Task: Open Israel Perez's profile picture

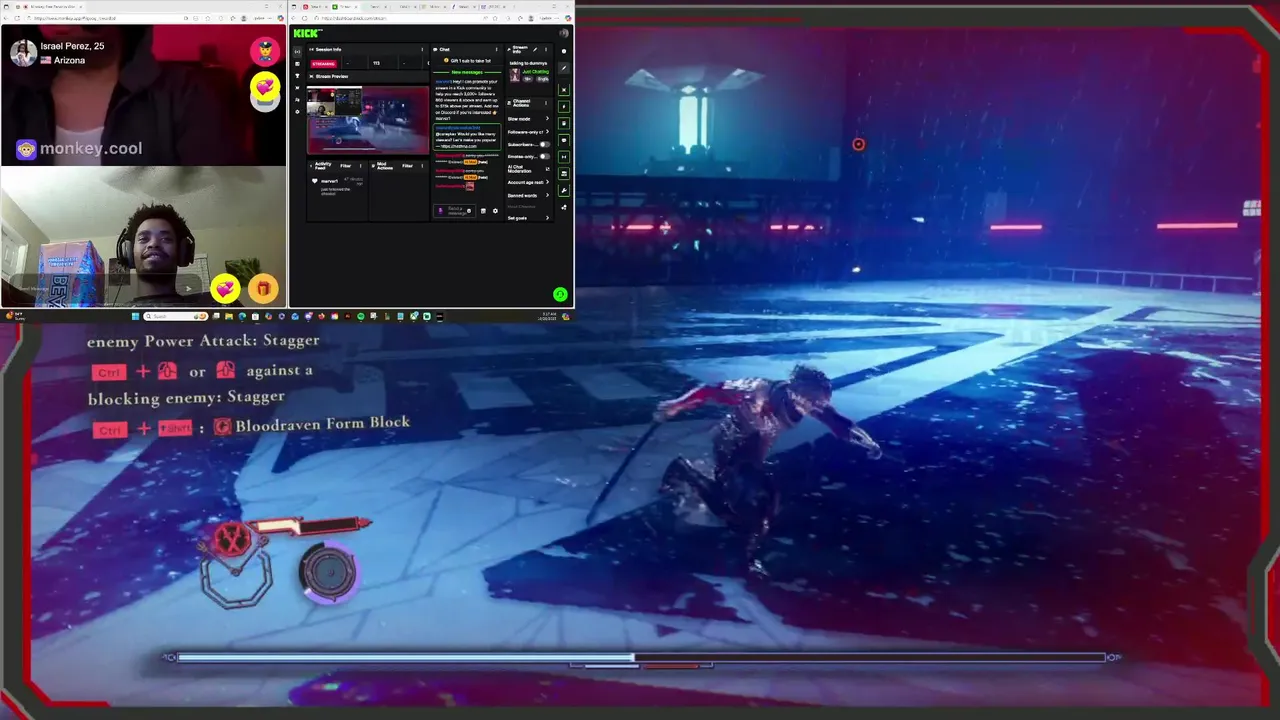Action: click(x=24, y=53)
